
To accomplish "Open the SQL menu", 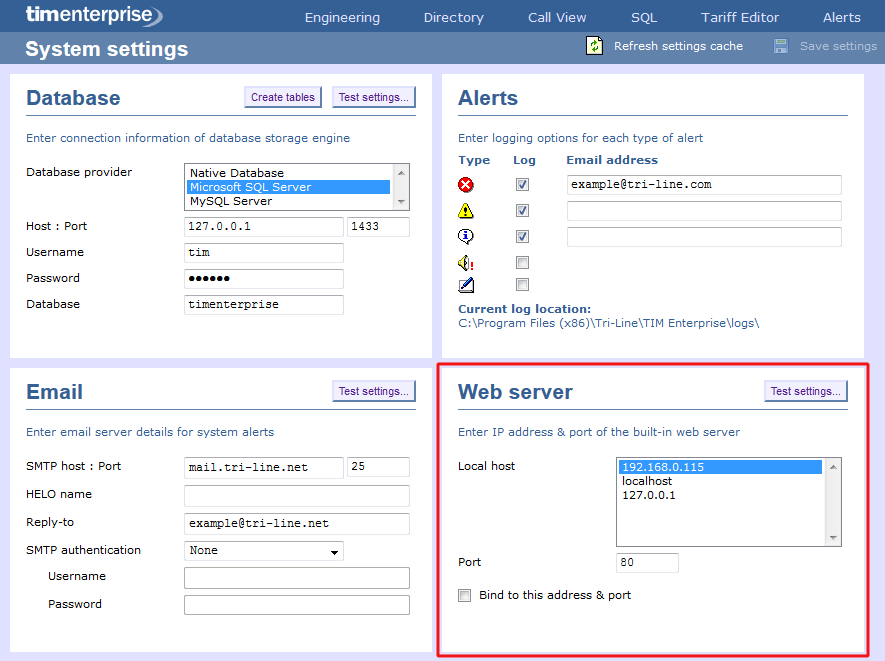I will (644, 17).
